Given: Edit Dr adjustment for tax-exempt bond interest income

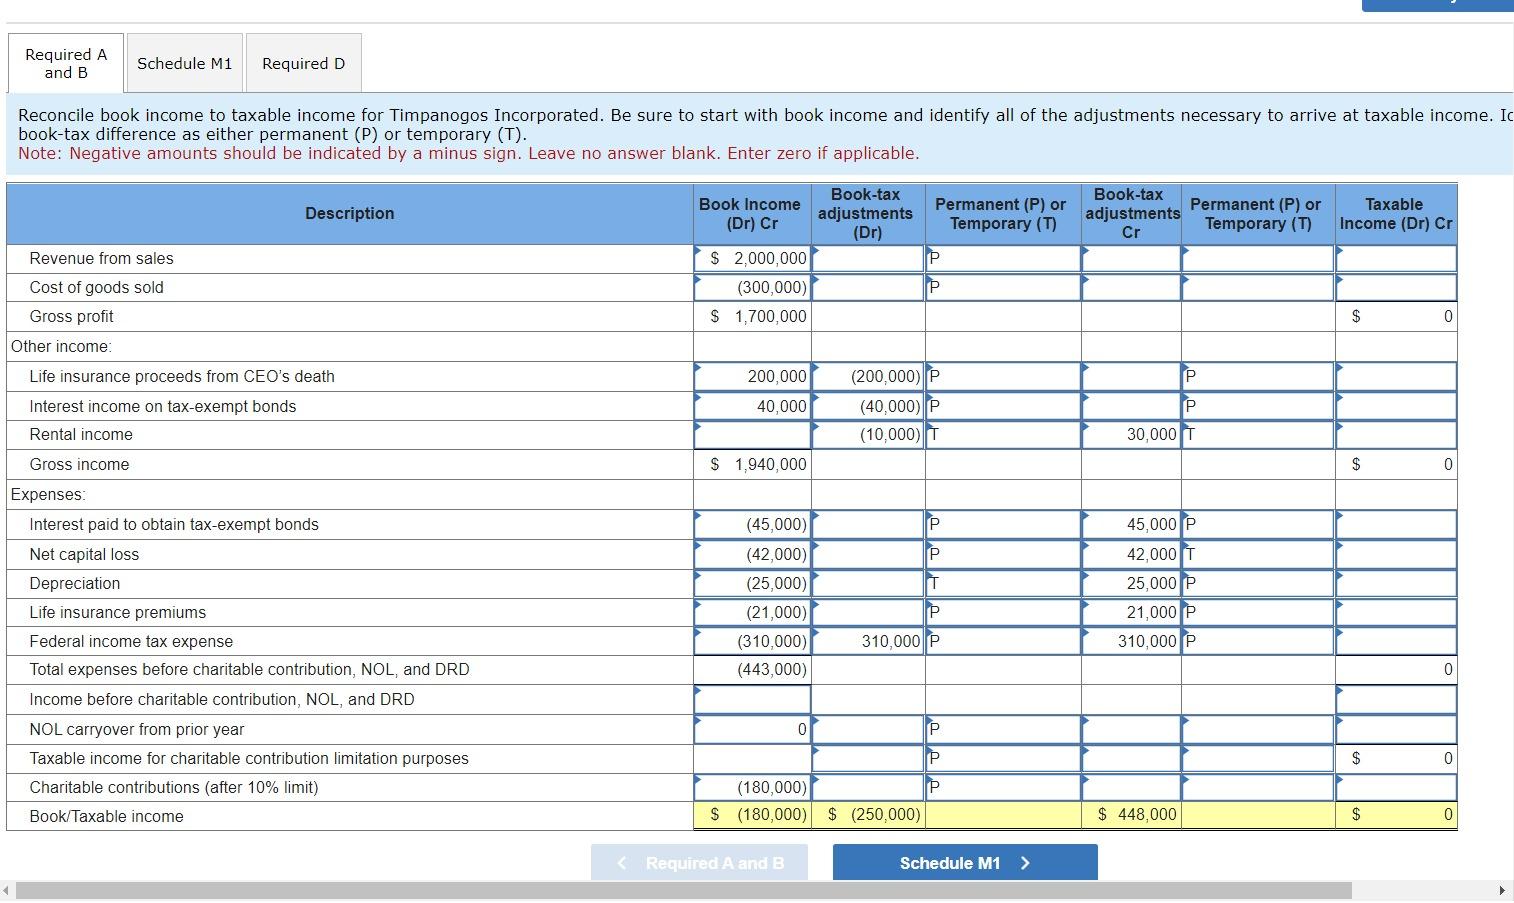Looking at the screenshot, I should coord(868,406).
